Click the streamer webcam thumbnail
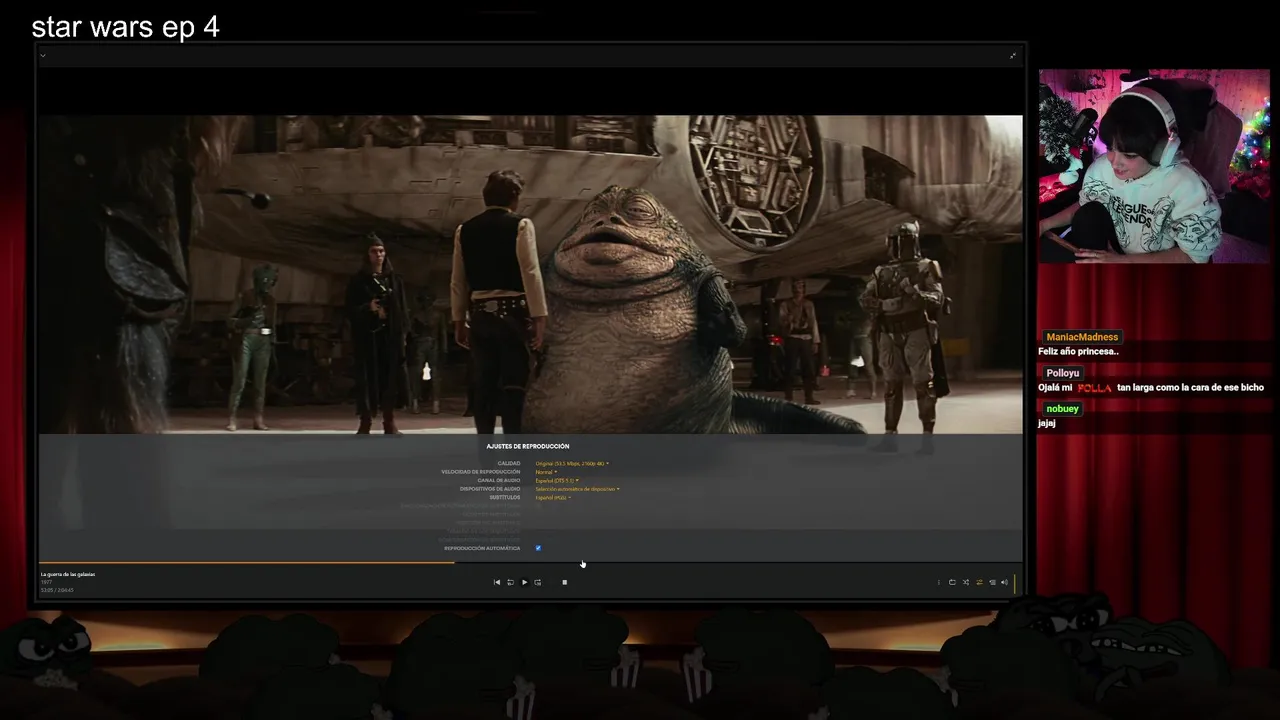Image resolution: width=1280 pixels, height=720 pixels. click(x=1154, y=166)
